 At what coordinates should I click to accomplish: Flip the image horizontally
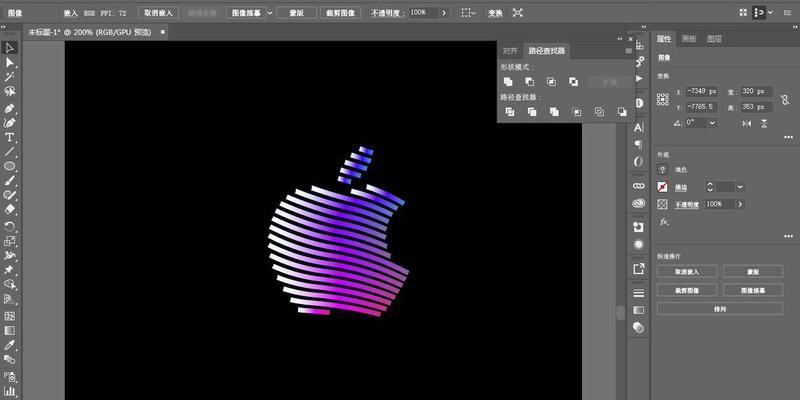tap(746, 123)
